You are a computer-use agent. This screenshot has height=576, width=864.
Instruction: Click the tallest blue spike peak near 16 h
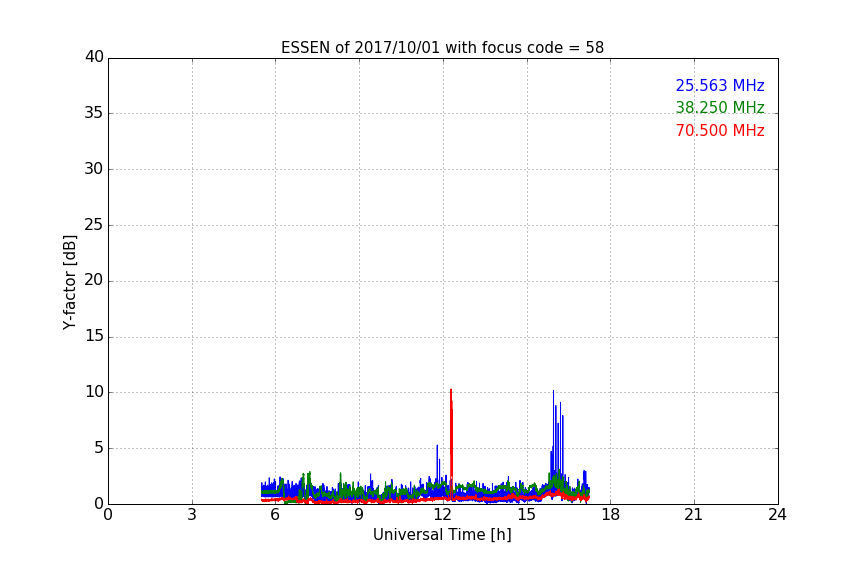(553, 391)
